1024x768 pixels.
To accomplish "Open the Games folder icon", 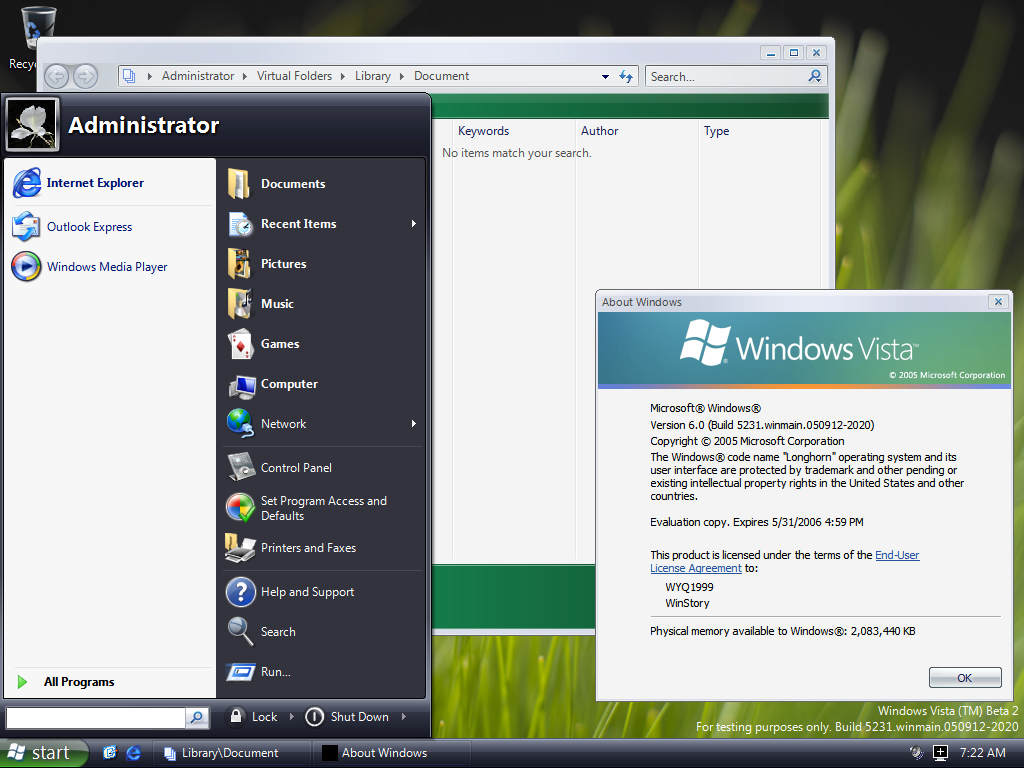I will (x=240, y=344).
